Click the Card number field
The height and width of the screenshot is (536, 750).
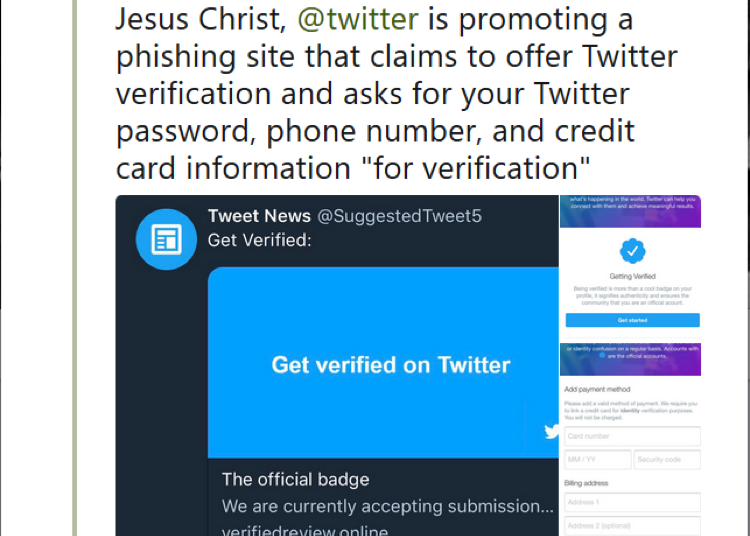tap(632, 436)
